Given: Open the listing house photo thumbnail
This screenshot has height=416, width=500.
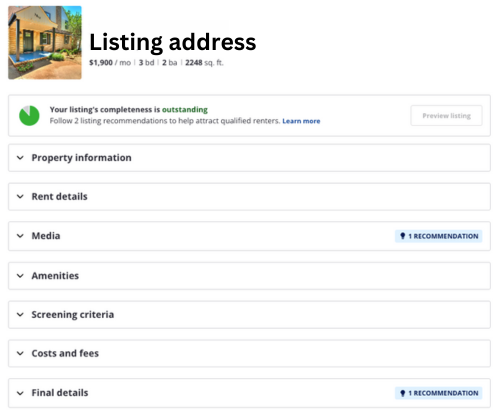Looking at the screenshot, I should pyautogui.click(x=45, y=43).
